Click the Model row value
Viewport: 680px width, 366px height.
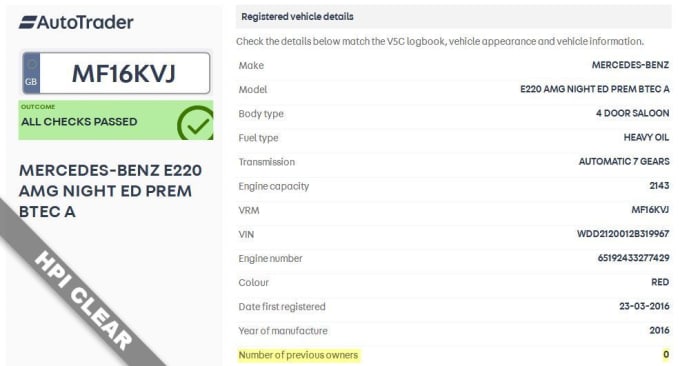pos(595,89)
